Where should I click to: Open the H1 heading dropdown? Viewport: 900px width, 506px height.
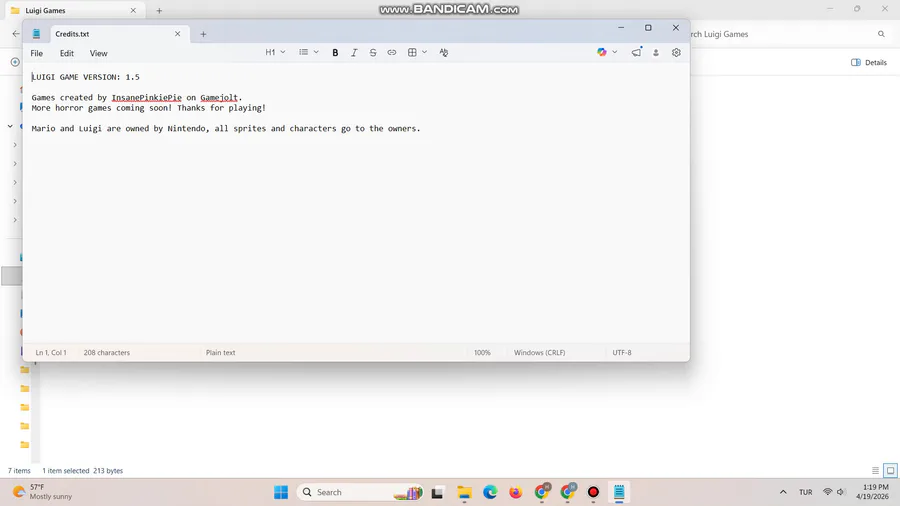point(276,52)
